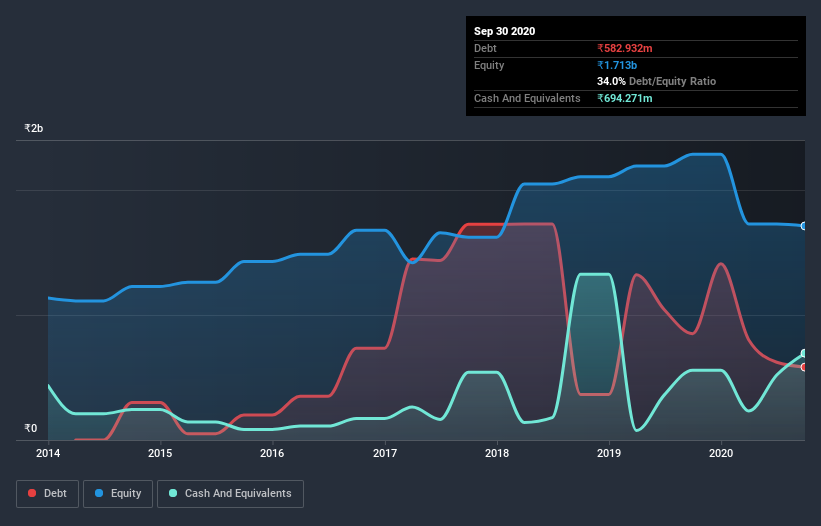The image size is (821, 526).
Task: Click Cash And Equivalents label in tooltip
Action: click(x=527, y=98)
